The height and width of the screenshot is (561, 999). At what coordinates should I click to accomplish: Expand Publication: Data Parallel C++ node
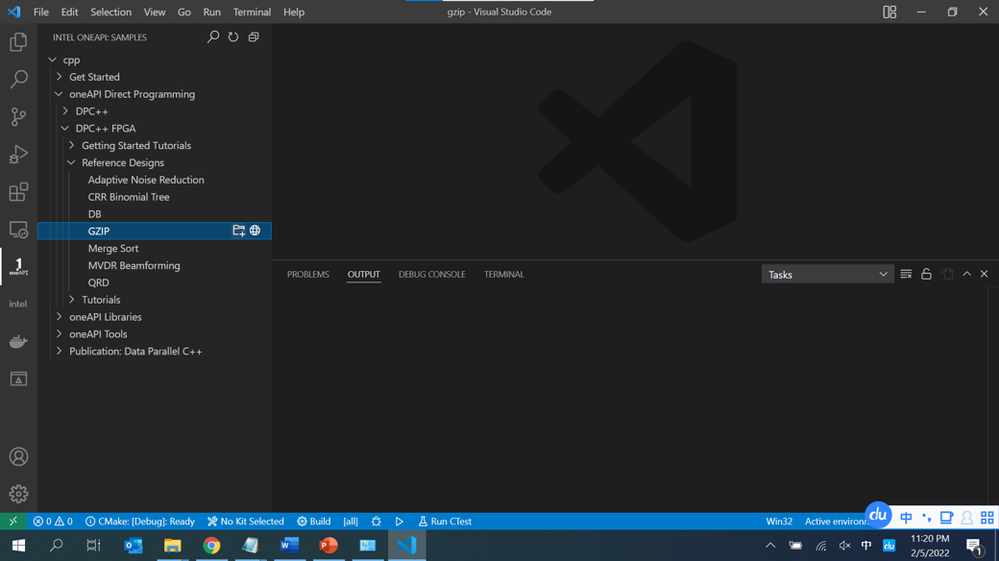59,352
